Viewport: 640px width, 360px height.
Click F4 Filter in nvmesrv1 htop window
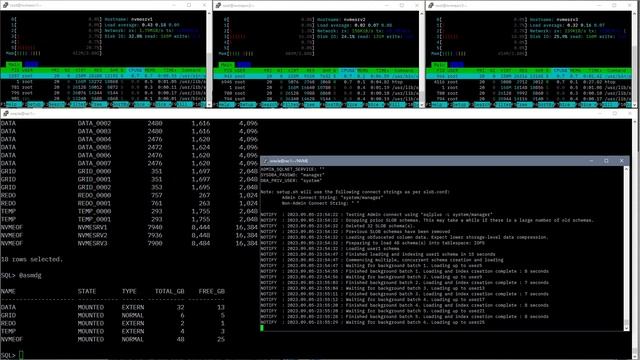[x=78, y=104]
